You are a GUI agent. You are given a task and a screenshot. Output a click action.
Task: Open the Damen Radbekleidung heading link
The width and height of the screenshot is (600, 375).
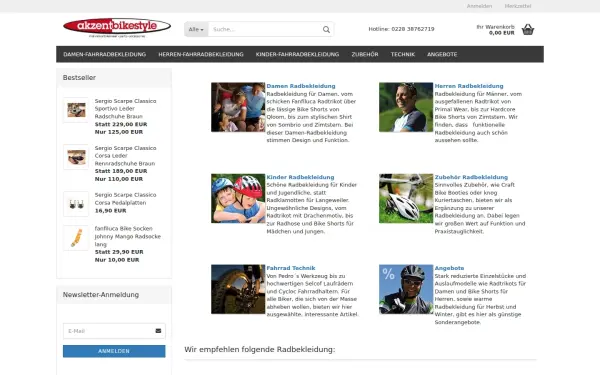(301, 86)
